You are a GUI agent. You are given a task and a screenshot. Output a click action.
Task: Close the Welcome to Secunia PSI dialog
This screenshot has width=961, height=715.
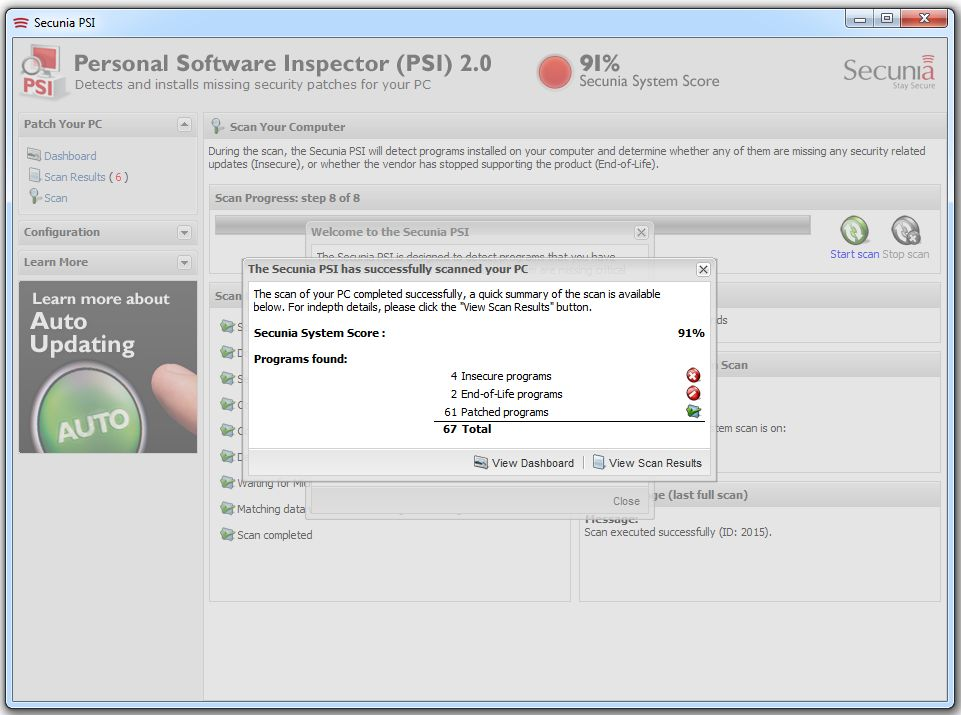(641, 233)
